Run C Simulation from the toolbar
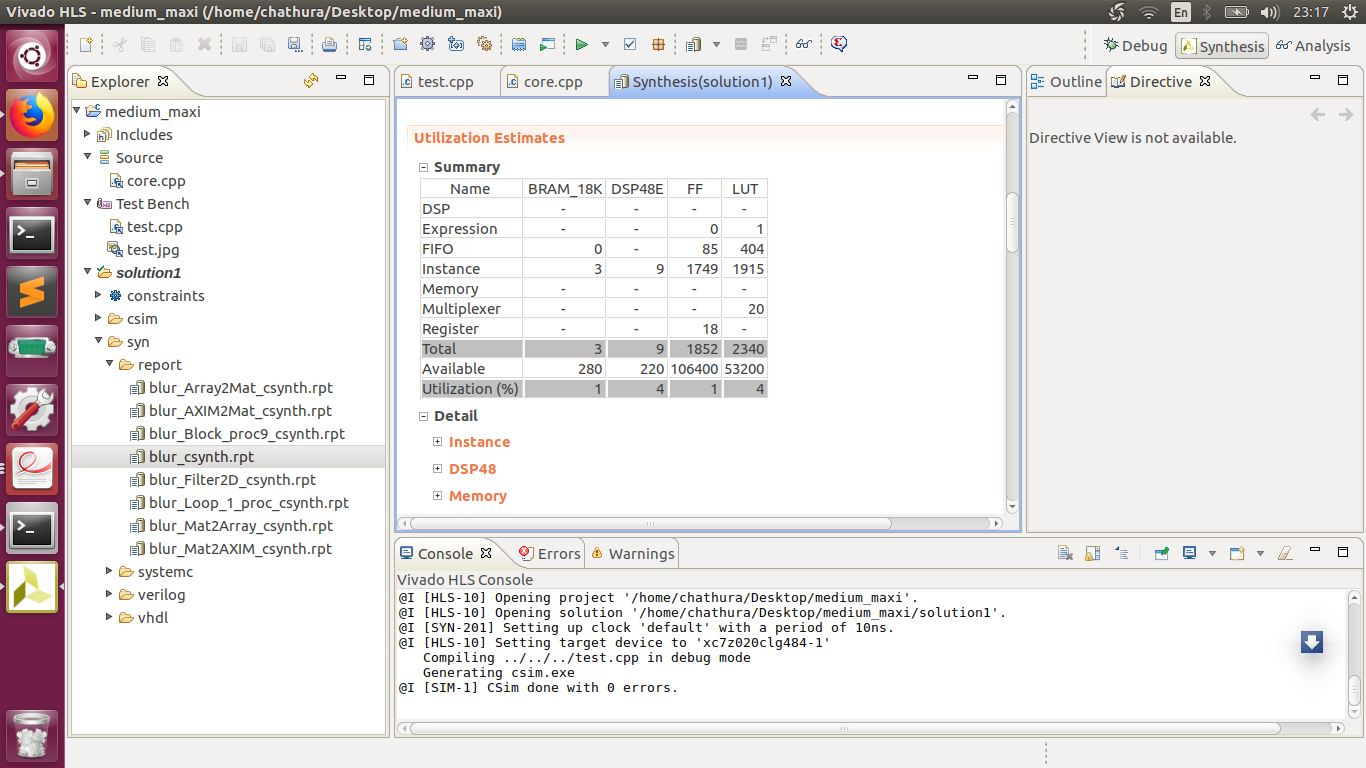The image size is (1366, 768). pos(547,45)
